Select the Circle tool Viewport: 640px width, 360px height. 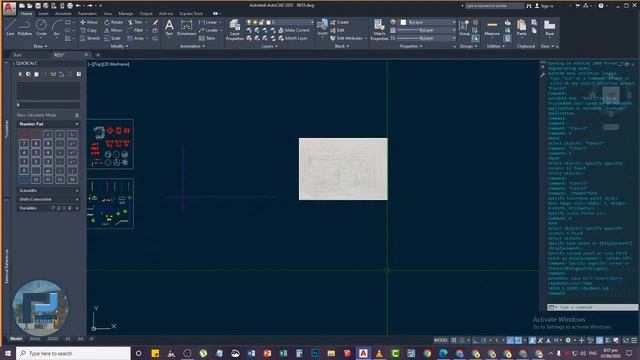(41, 28)
